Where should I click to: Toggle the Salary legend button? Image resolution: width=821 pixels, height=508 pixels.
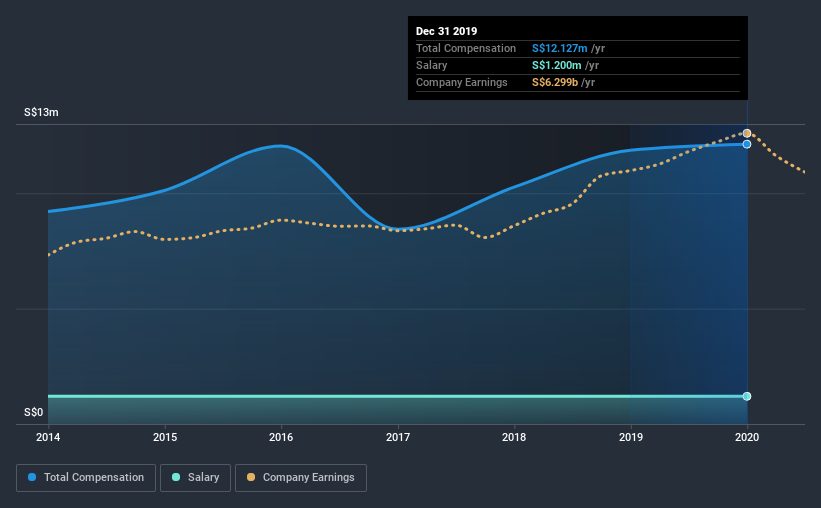(195, 478)
